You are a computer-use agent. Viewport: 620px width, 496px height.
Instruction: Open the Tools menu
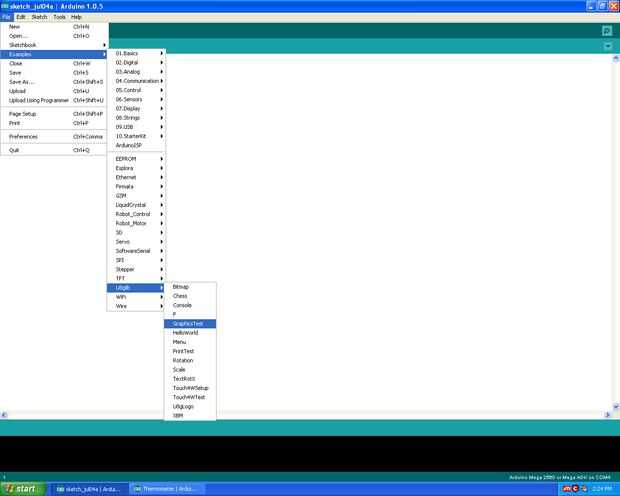pyautogui.click(x=59, y=17)
